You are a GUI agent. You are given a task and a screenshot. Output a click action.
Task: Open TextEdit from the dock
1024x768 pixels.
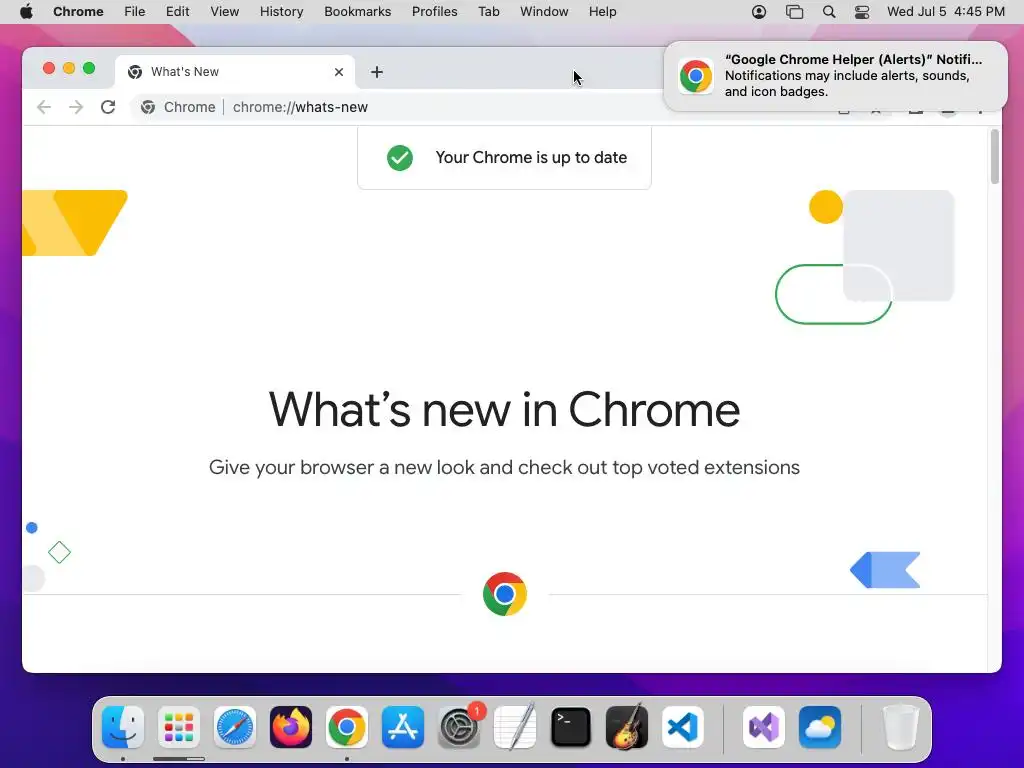tap(515, 727)
